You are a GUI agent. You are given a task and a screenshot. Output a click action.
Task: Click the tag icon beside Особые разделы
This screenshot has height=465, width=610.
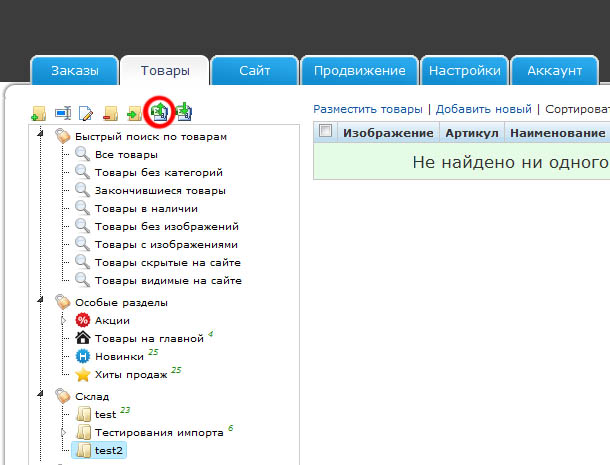63,302
